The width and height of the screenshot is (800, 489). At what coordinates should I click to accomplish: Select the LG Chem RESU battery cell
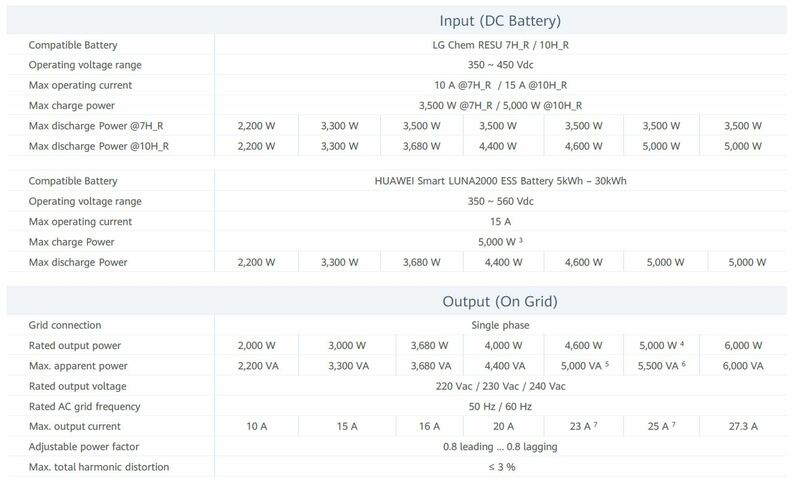[500, 45]
